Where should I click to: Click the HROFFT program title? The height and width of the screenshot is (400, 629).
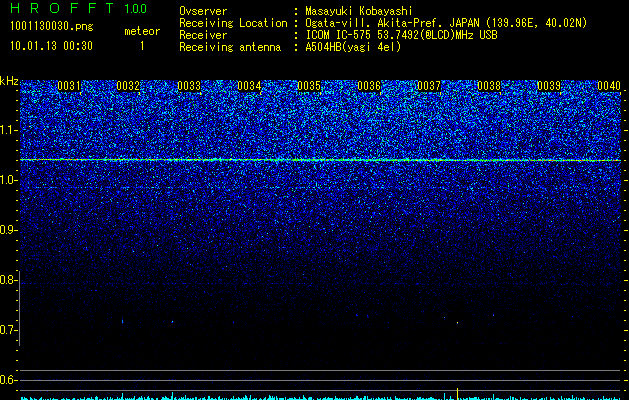pos(62,8)
